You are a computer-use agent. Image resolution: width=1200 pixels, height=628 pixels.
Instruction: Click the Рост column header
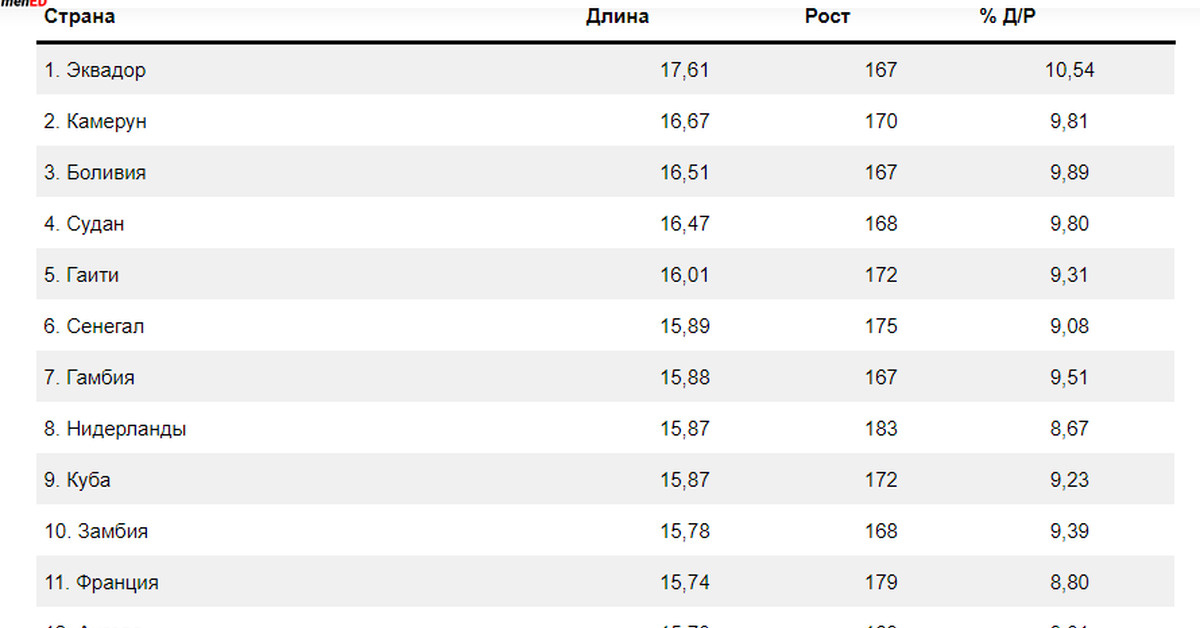point(827,17)
